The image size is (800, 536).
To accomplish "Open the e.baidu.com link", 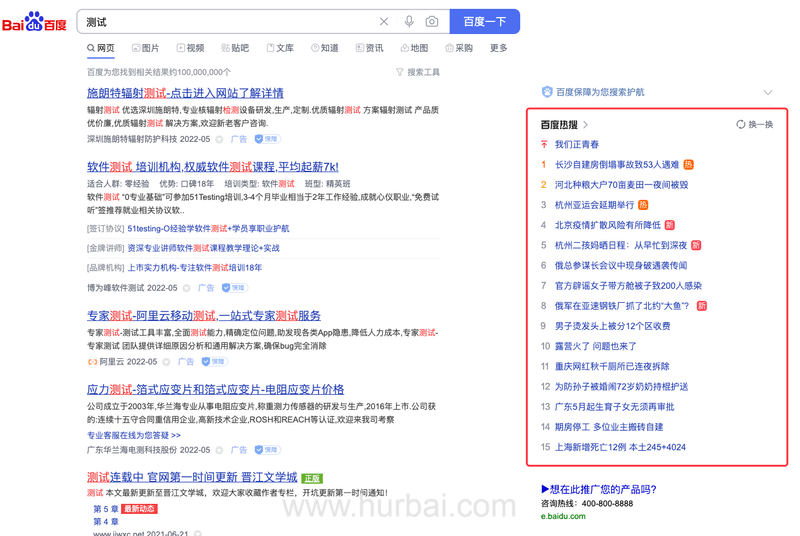I will [563, 516].
